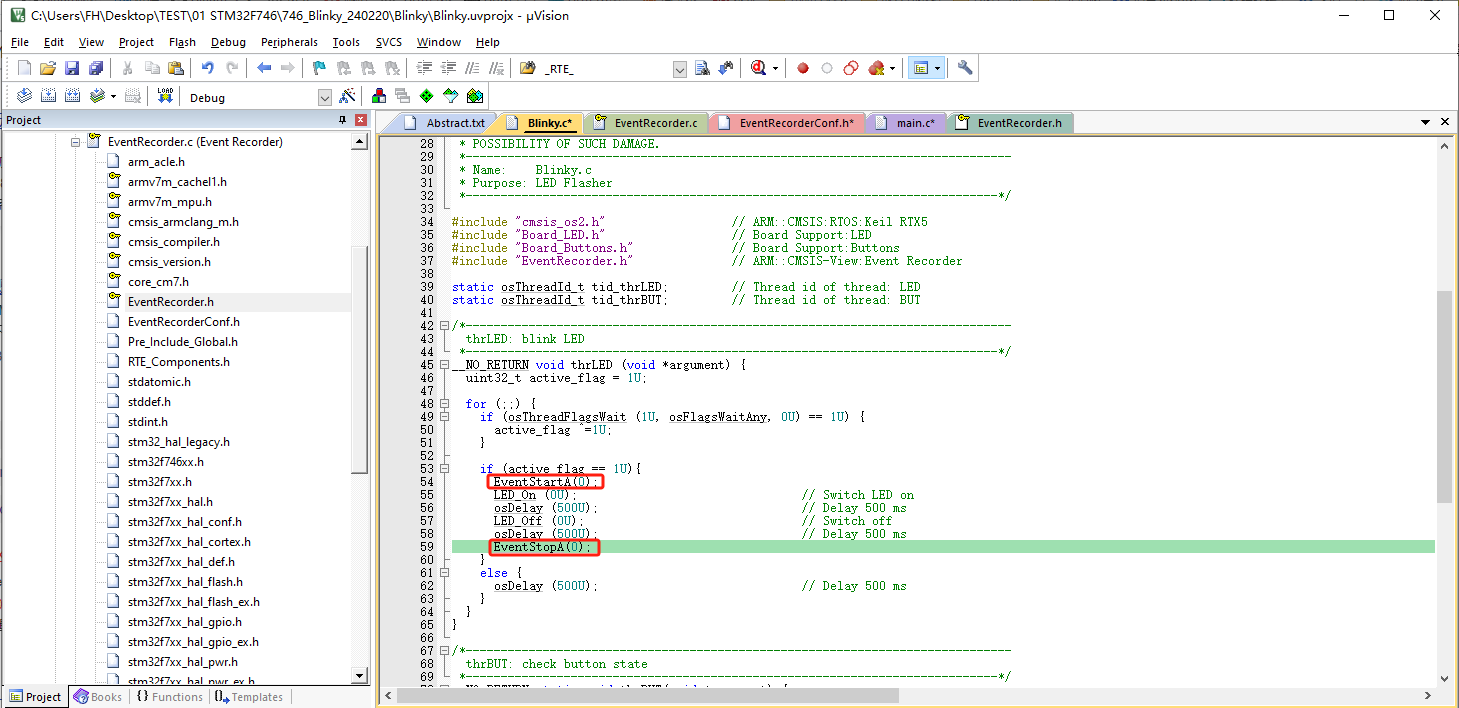
Task: Pin the Project panel with pushpin
Action: (342, 120)
